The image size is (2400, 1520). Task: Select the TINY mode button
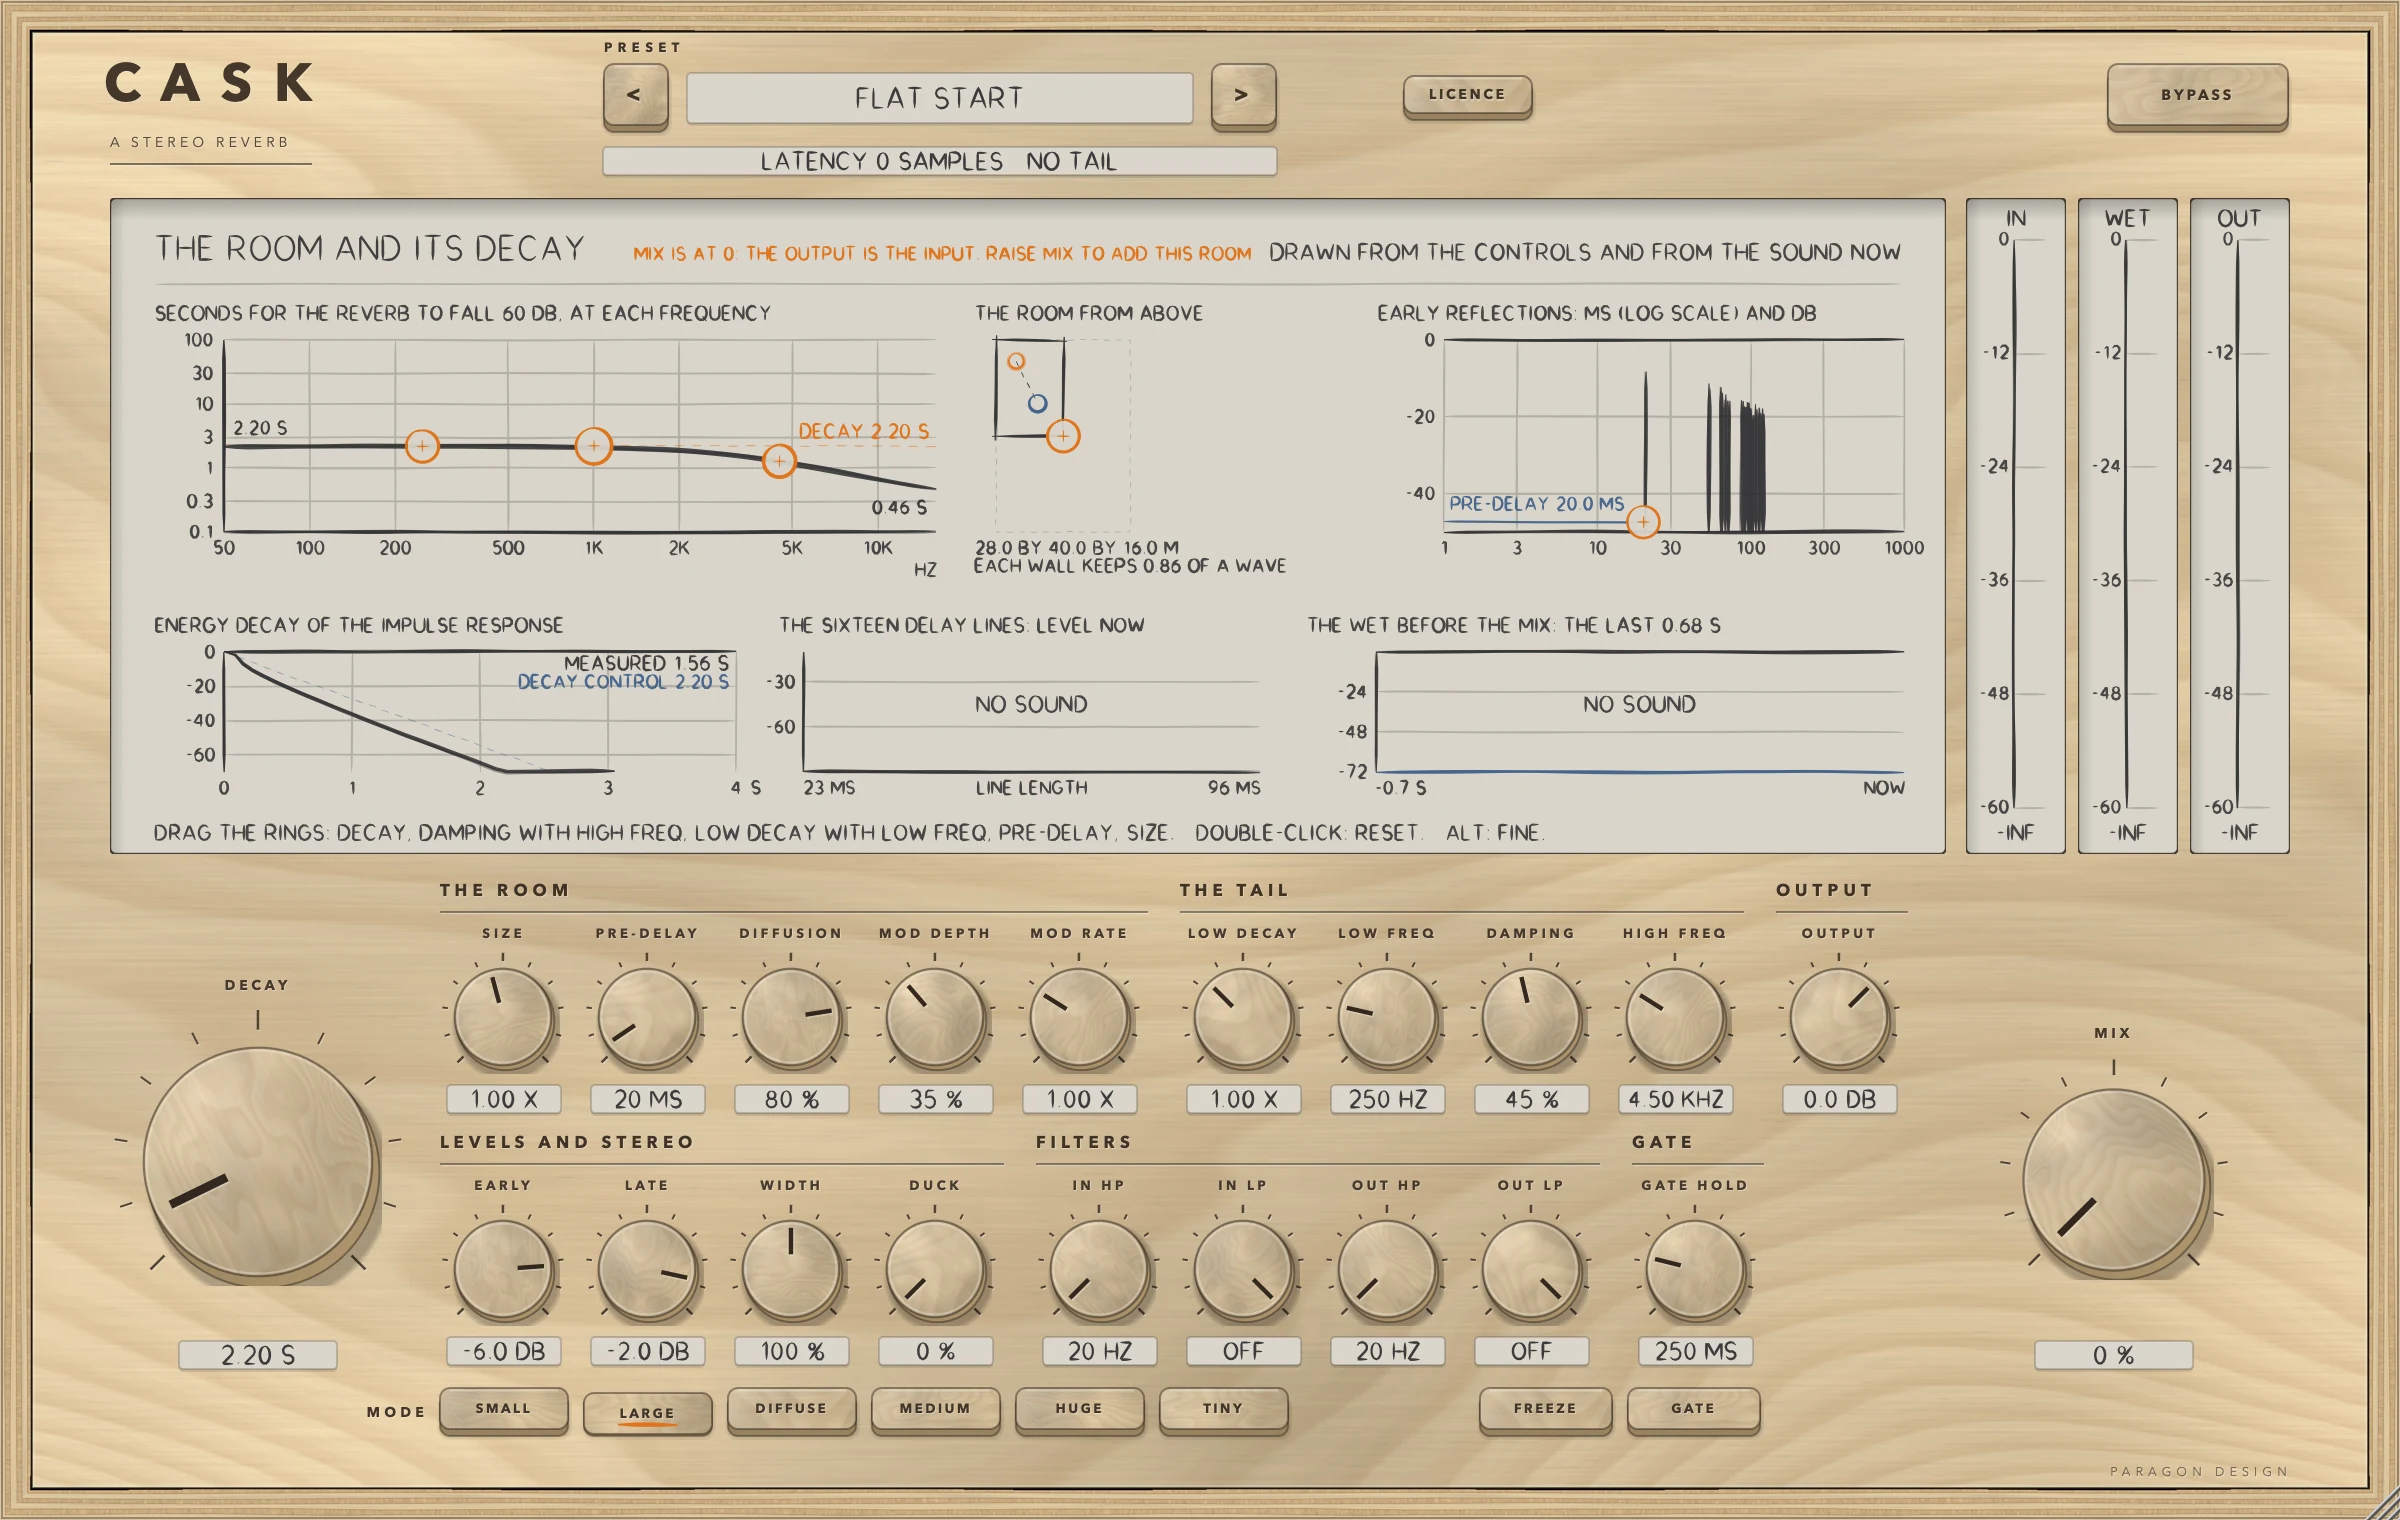pyautogui.click(x=1223, y=1409)
